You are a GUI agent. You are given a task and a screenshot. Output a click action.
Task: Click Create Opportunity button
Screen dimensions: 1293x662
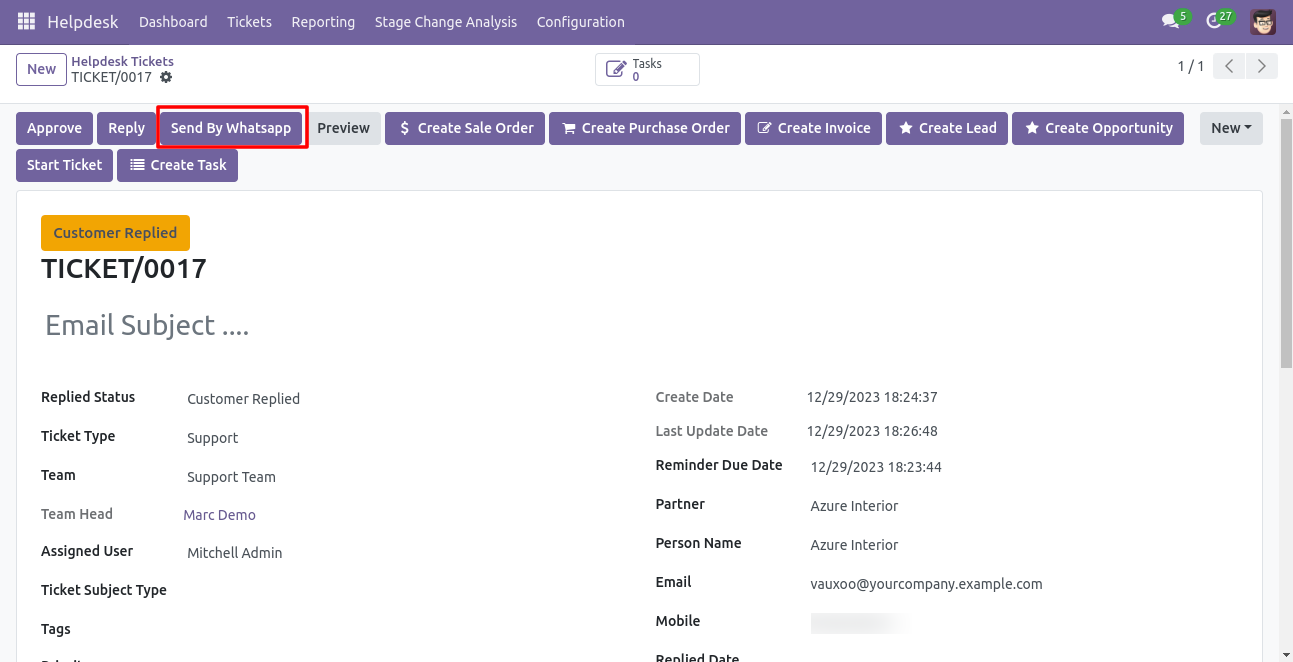(1098, 128)
